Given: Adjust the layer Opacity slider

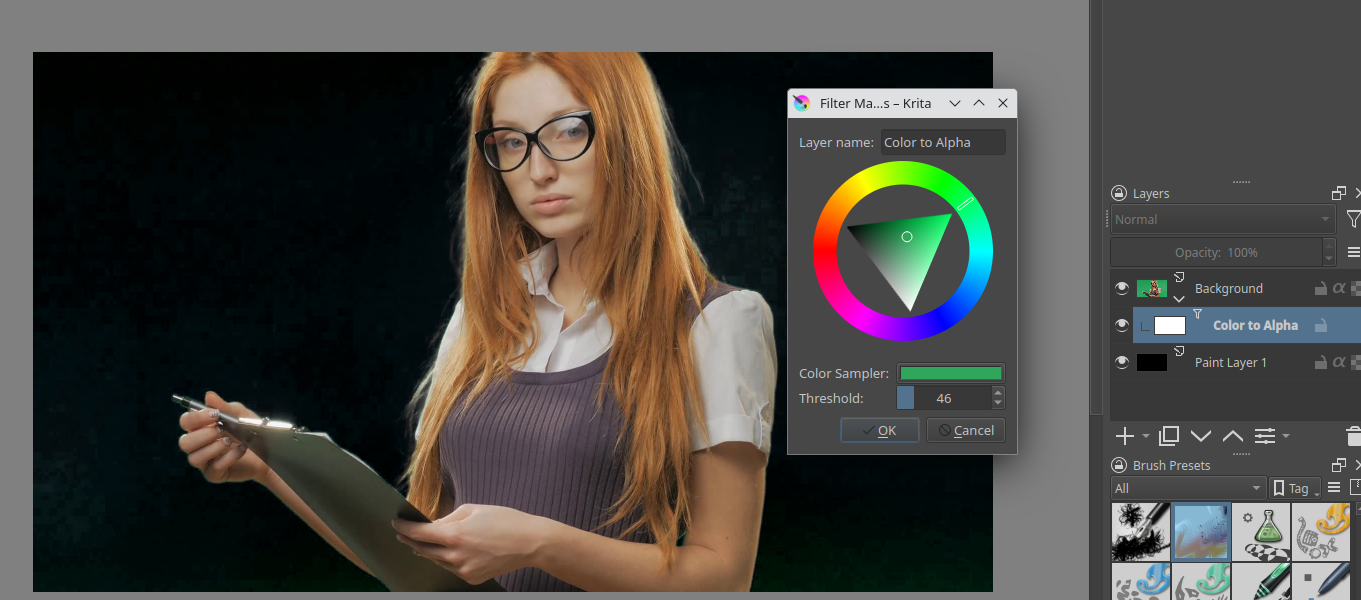Looking at the screenshot, I should (x=1216, y=252).
